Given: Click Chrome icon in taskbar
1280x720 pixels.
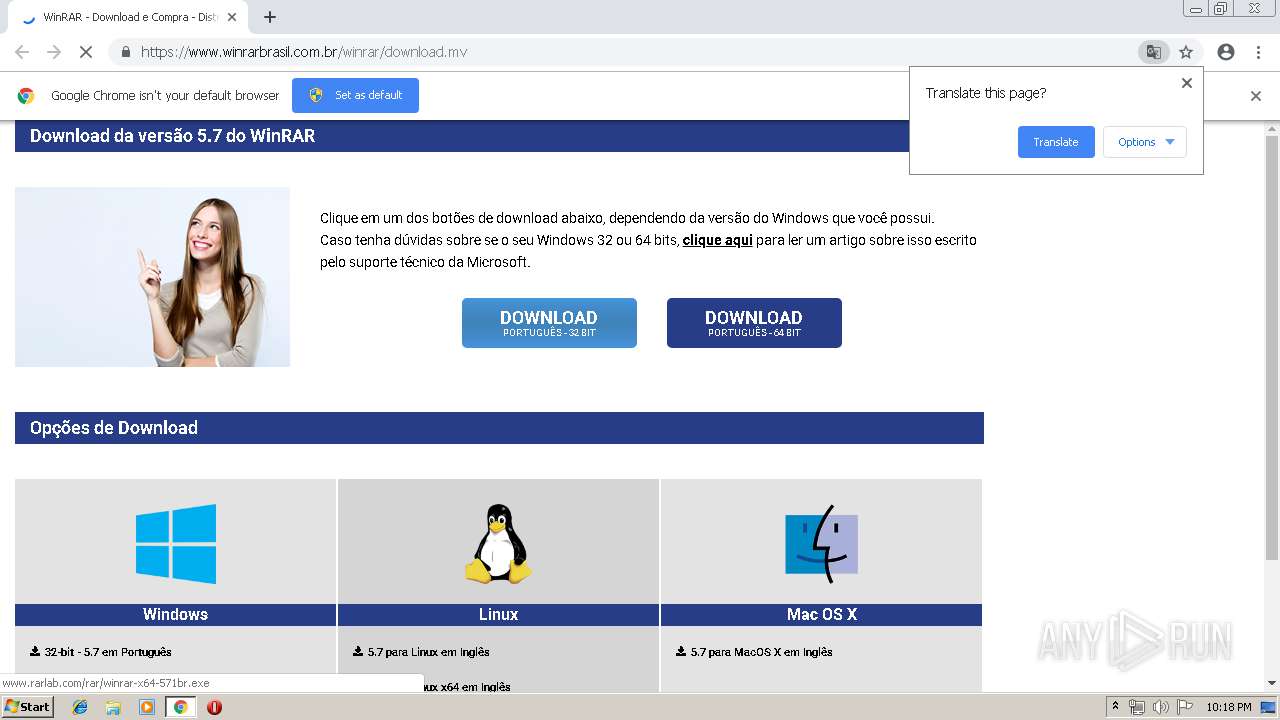Looking at the screenshot, I should [x=181, y=707].
